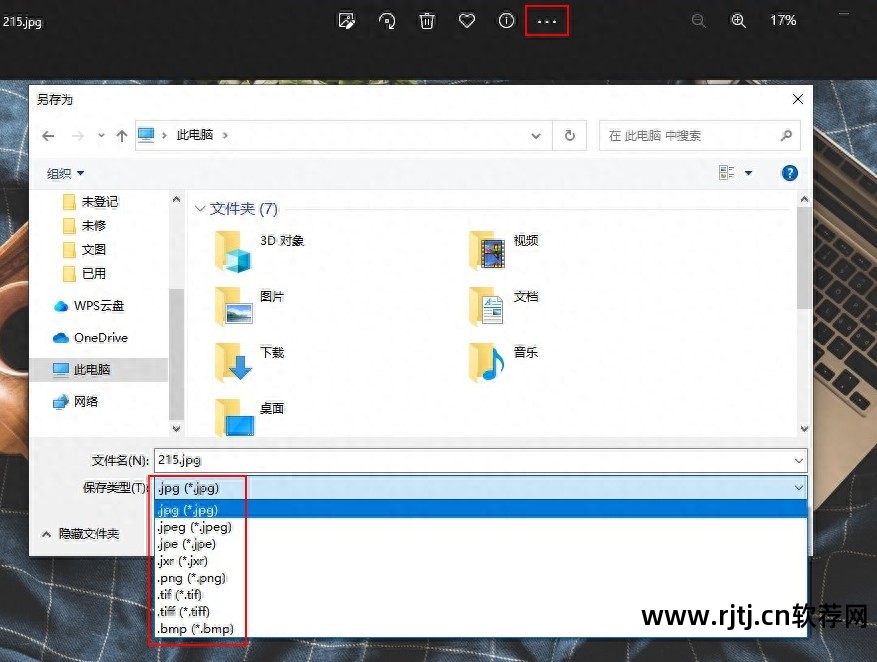This screenshot has width=877, height=662.
Task: Open more view options dropdown arrow
Action: pos(748,173)
